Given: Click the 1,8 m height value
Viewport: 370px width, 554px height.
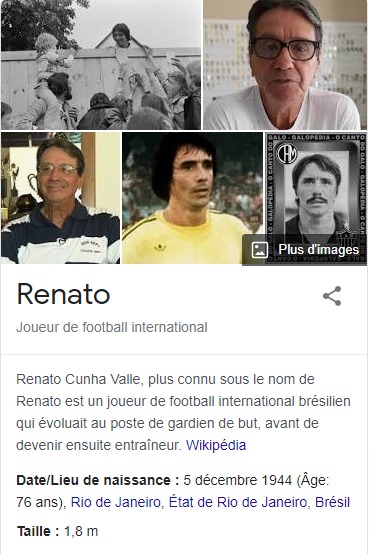Looking at the screenshot, I should 81,531.
